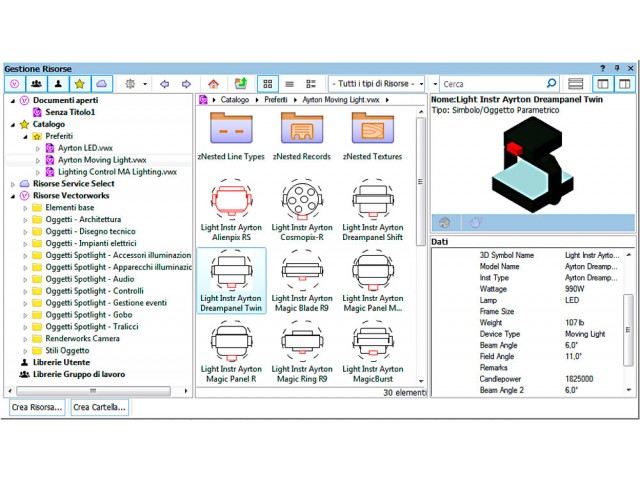Image resolution: width=640 pixels, height=480 pixels.
Task: Toggle left file browser pane
Action: click(602, 84)
